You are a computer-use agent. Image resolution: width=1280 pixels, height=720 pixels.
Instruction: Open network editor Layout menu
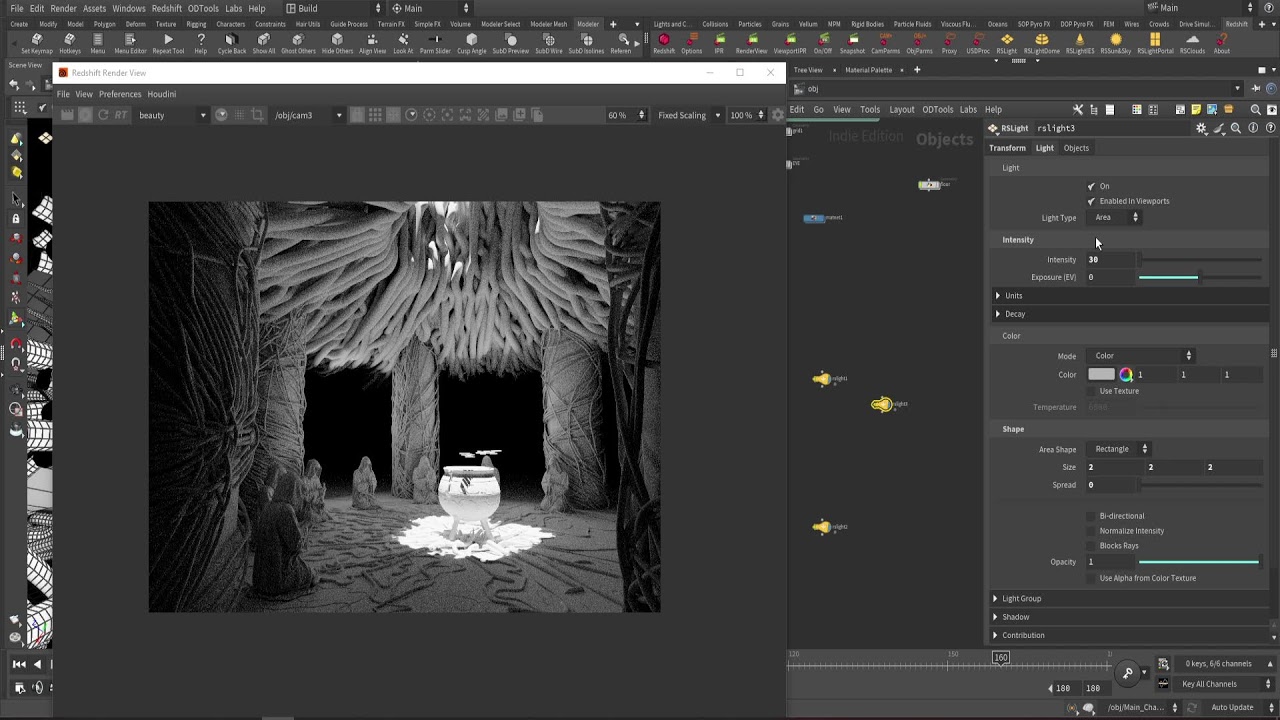pos(901,109)
